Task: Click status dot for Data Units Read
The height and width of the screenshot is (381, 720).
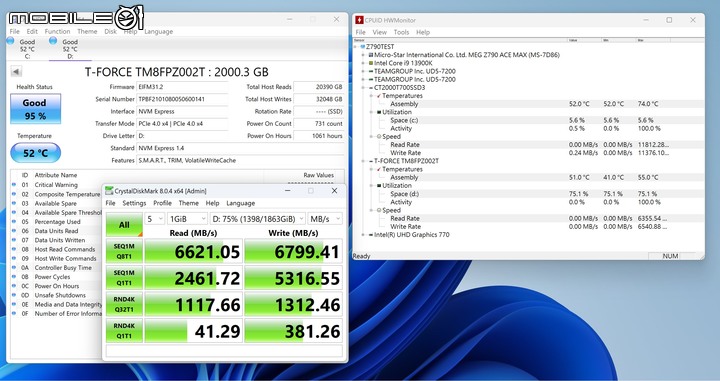Action: point(14,231)
